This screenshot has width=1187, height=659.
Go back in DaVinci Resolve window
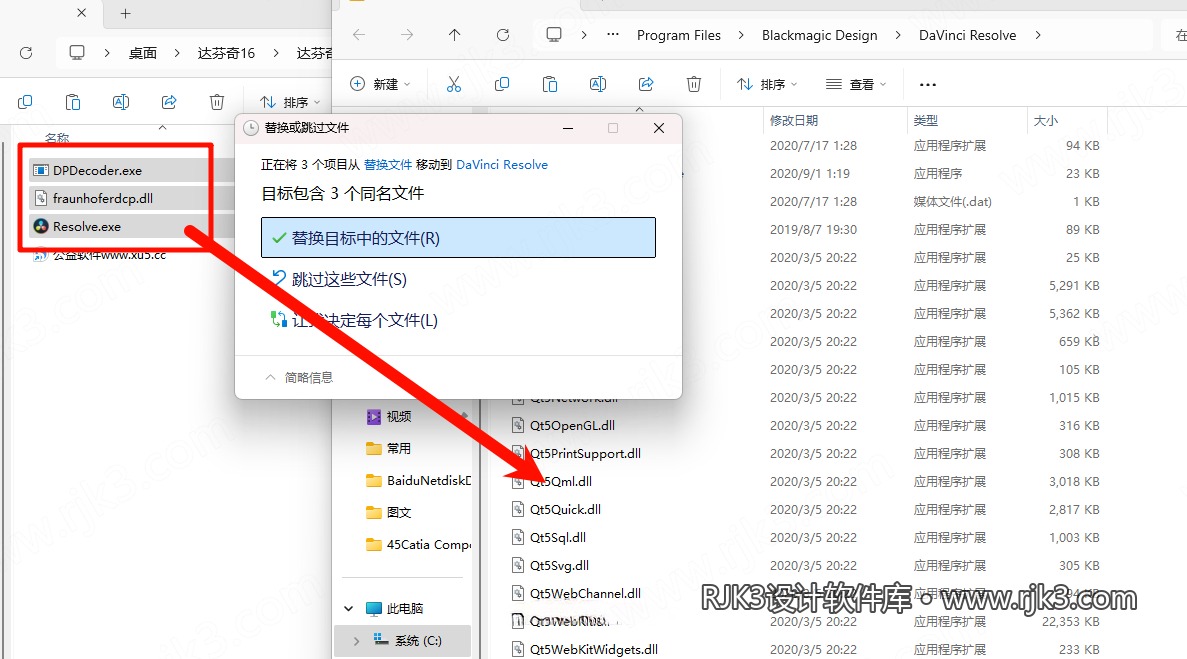click(359, 35)
